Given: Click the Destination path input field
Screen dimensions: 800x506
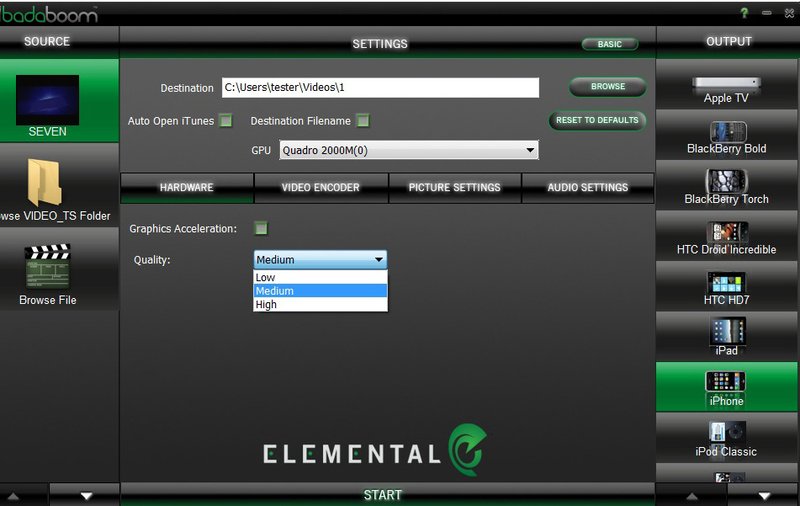Looking at the screenshot, I should (x=380, y=87).
